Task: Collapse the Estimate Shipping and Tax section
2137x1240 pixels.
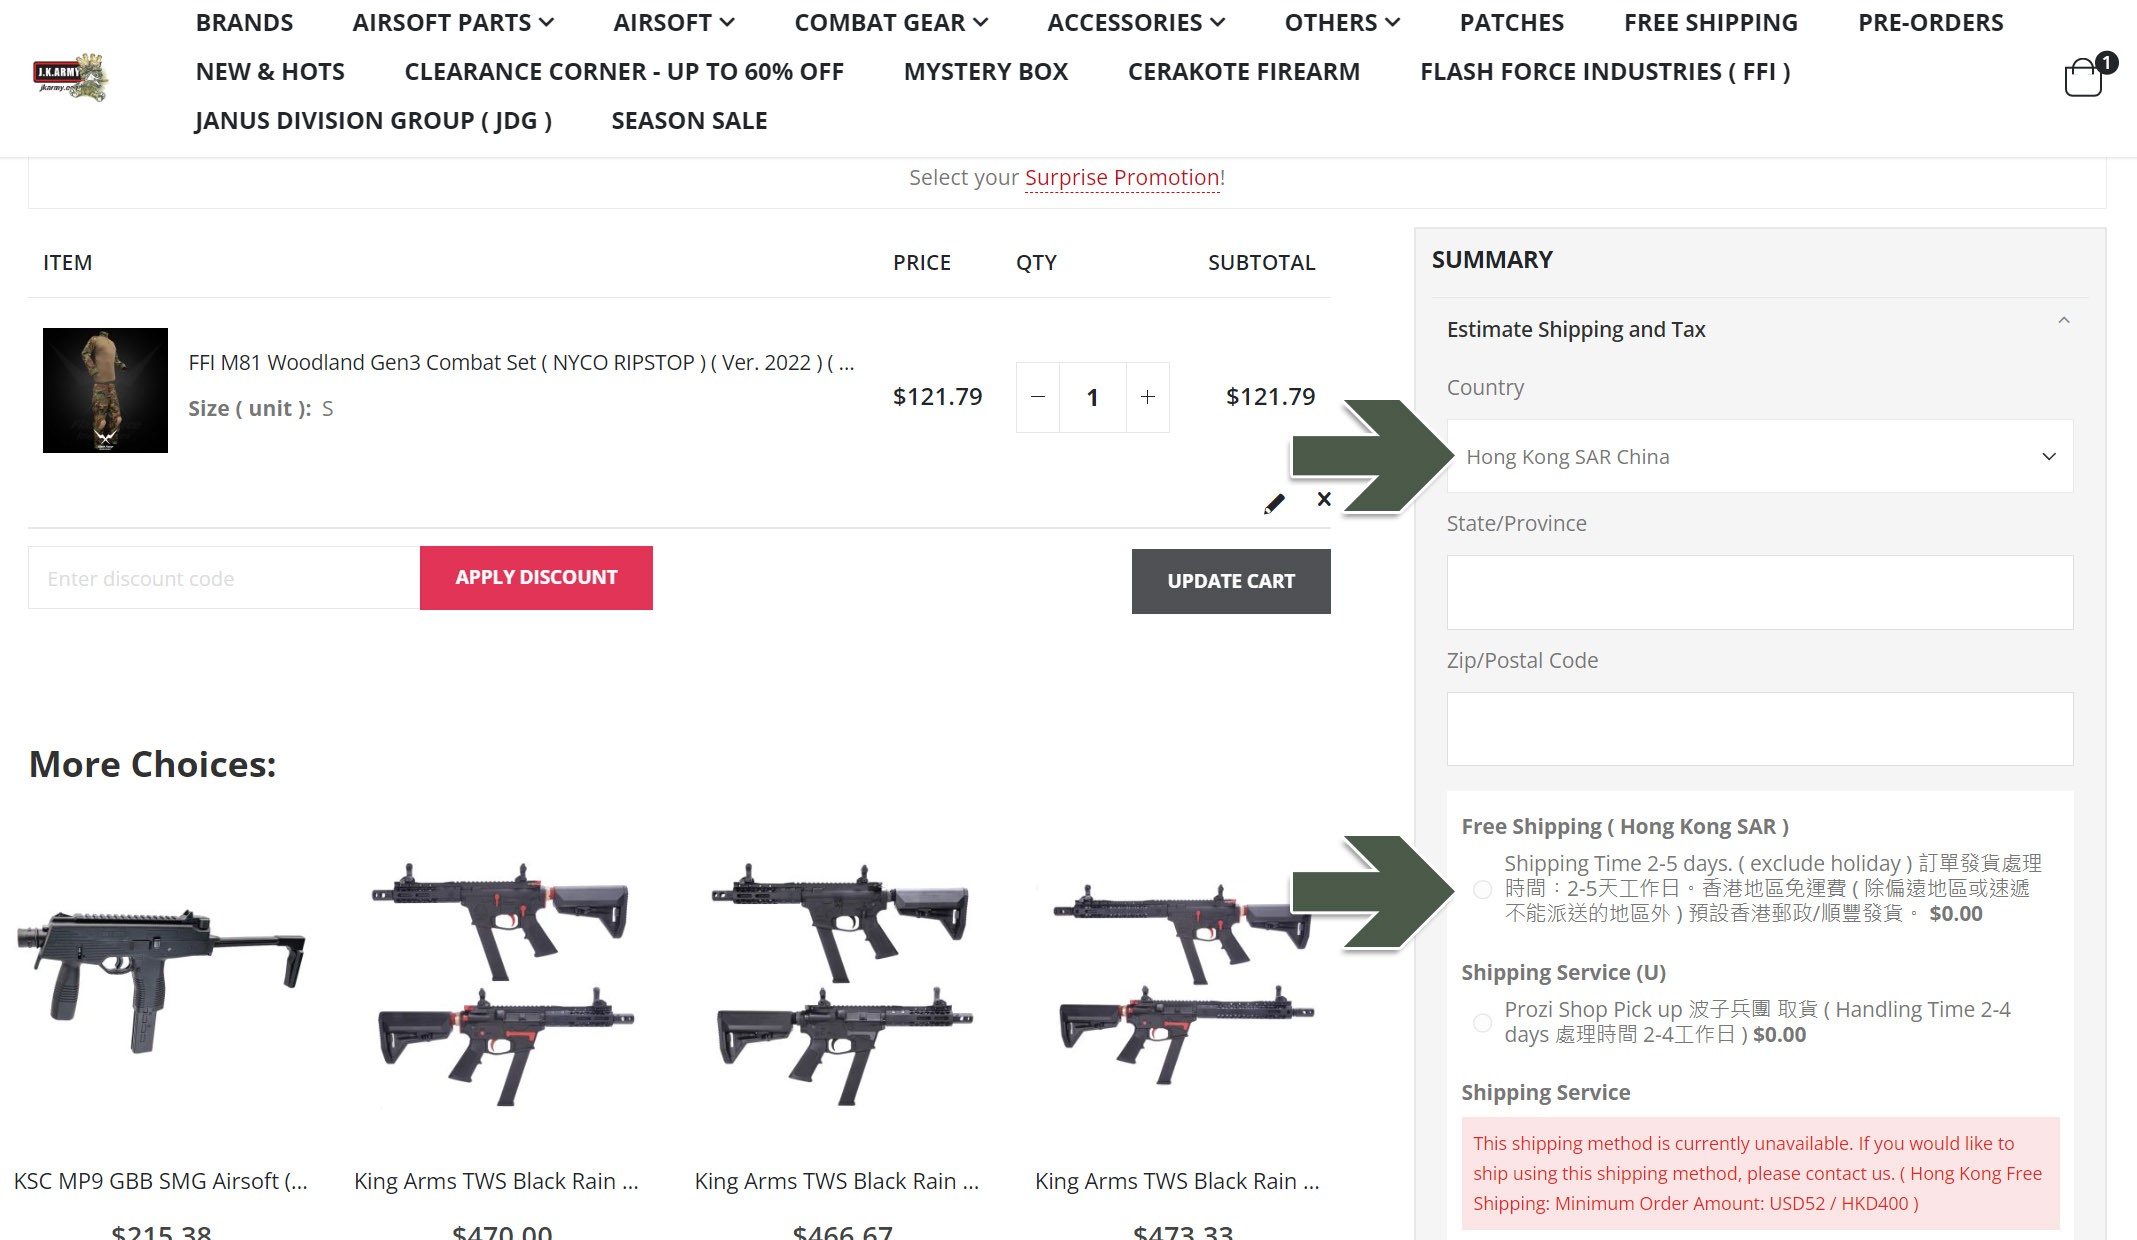Action: pos(2063,321)
